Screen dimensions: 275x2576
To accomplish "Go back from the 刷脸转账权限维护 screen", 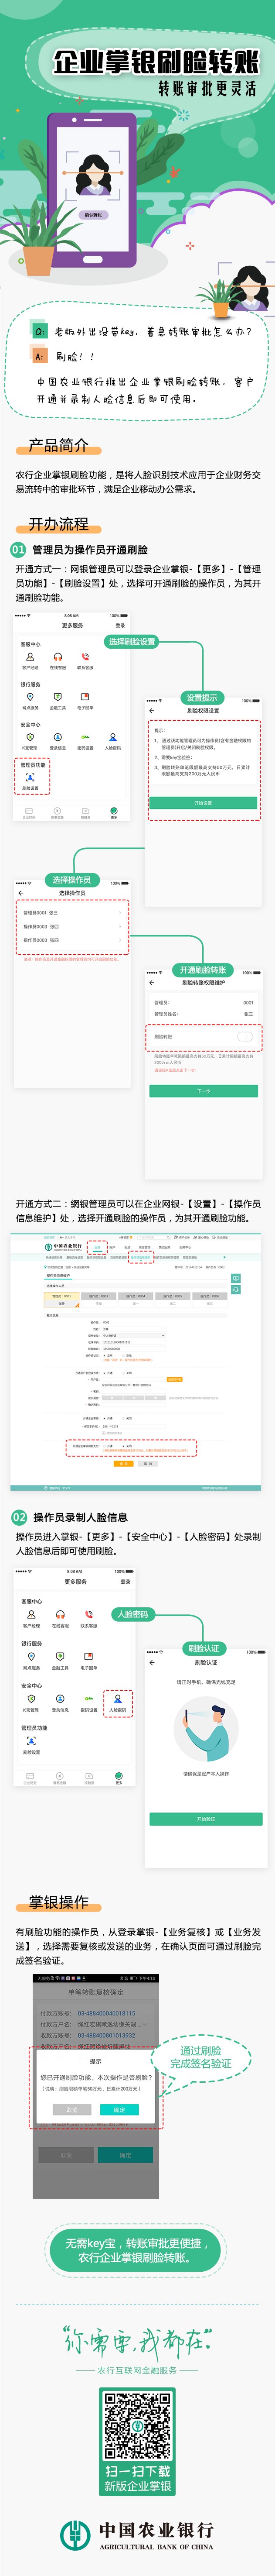I will (152, 983).
